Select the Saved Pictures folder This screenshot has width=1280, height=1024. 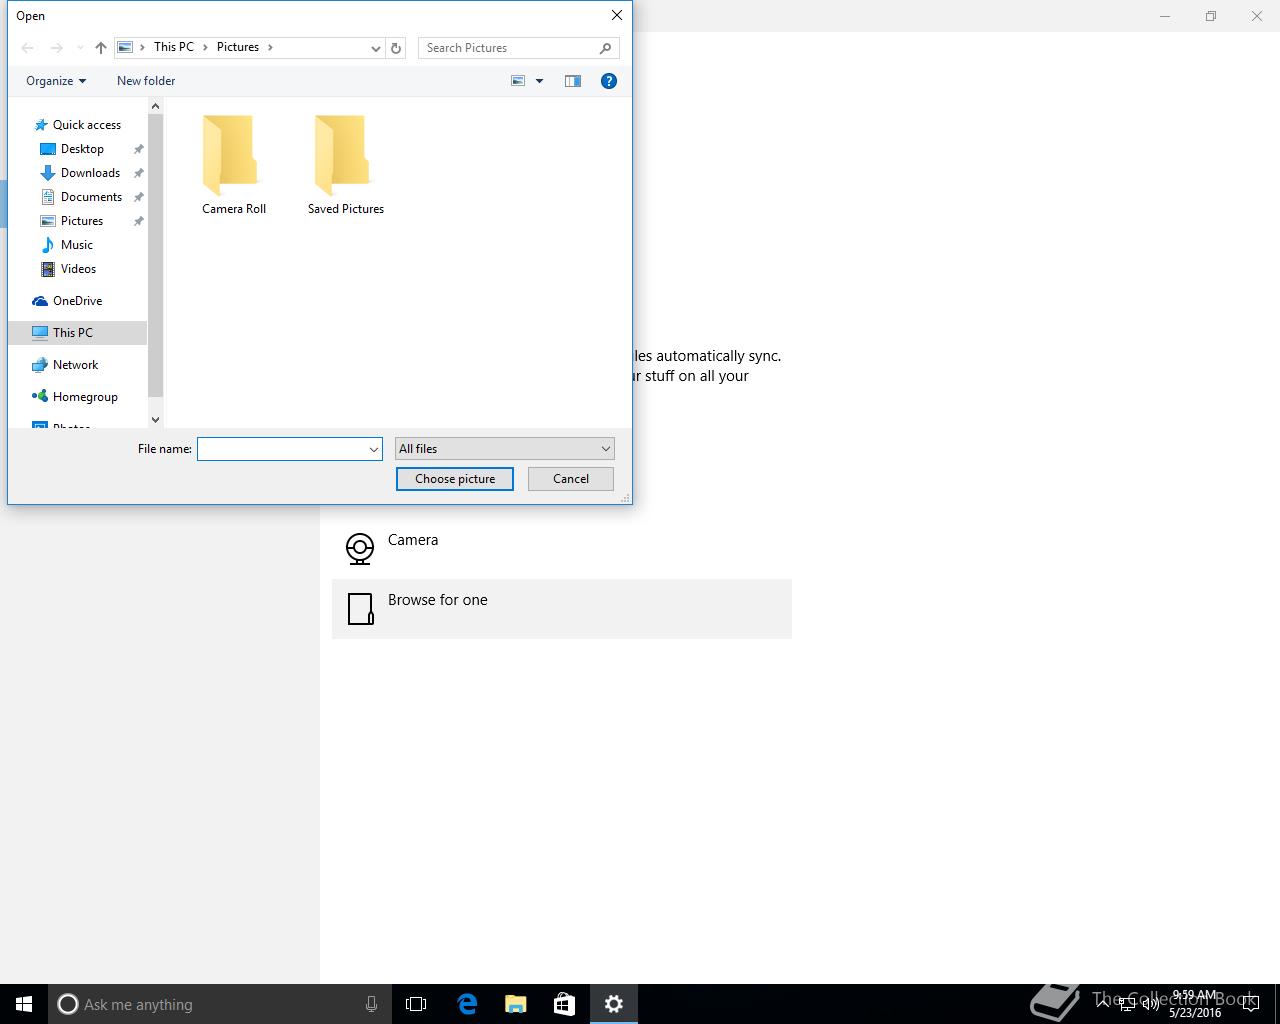[x=346, y=165]
